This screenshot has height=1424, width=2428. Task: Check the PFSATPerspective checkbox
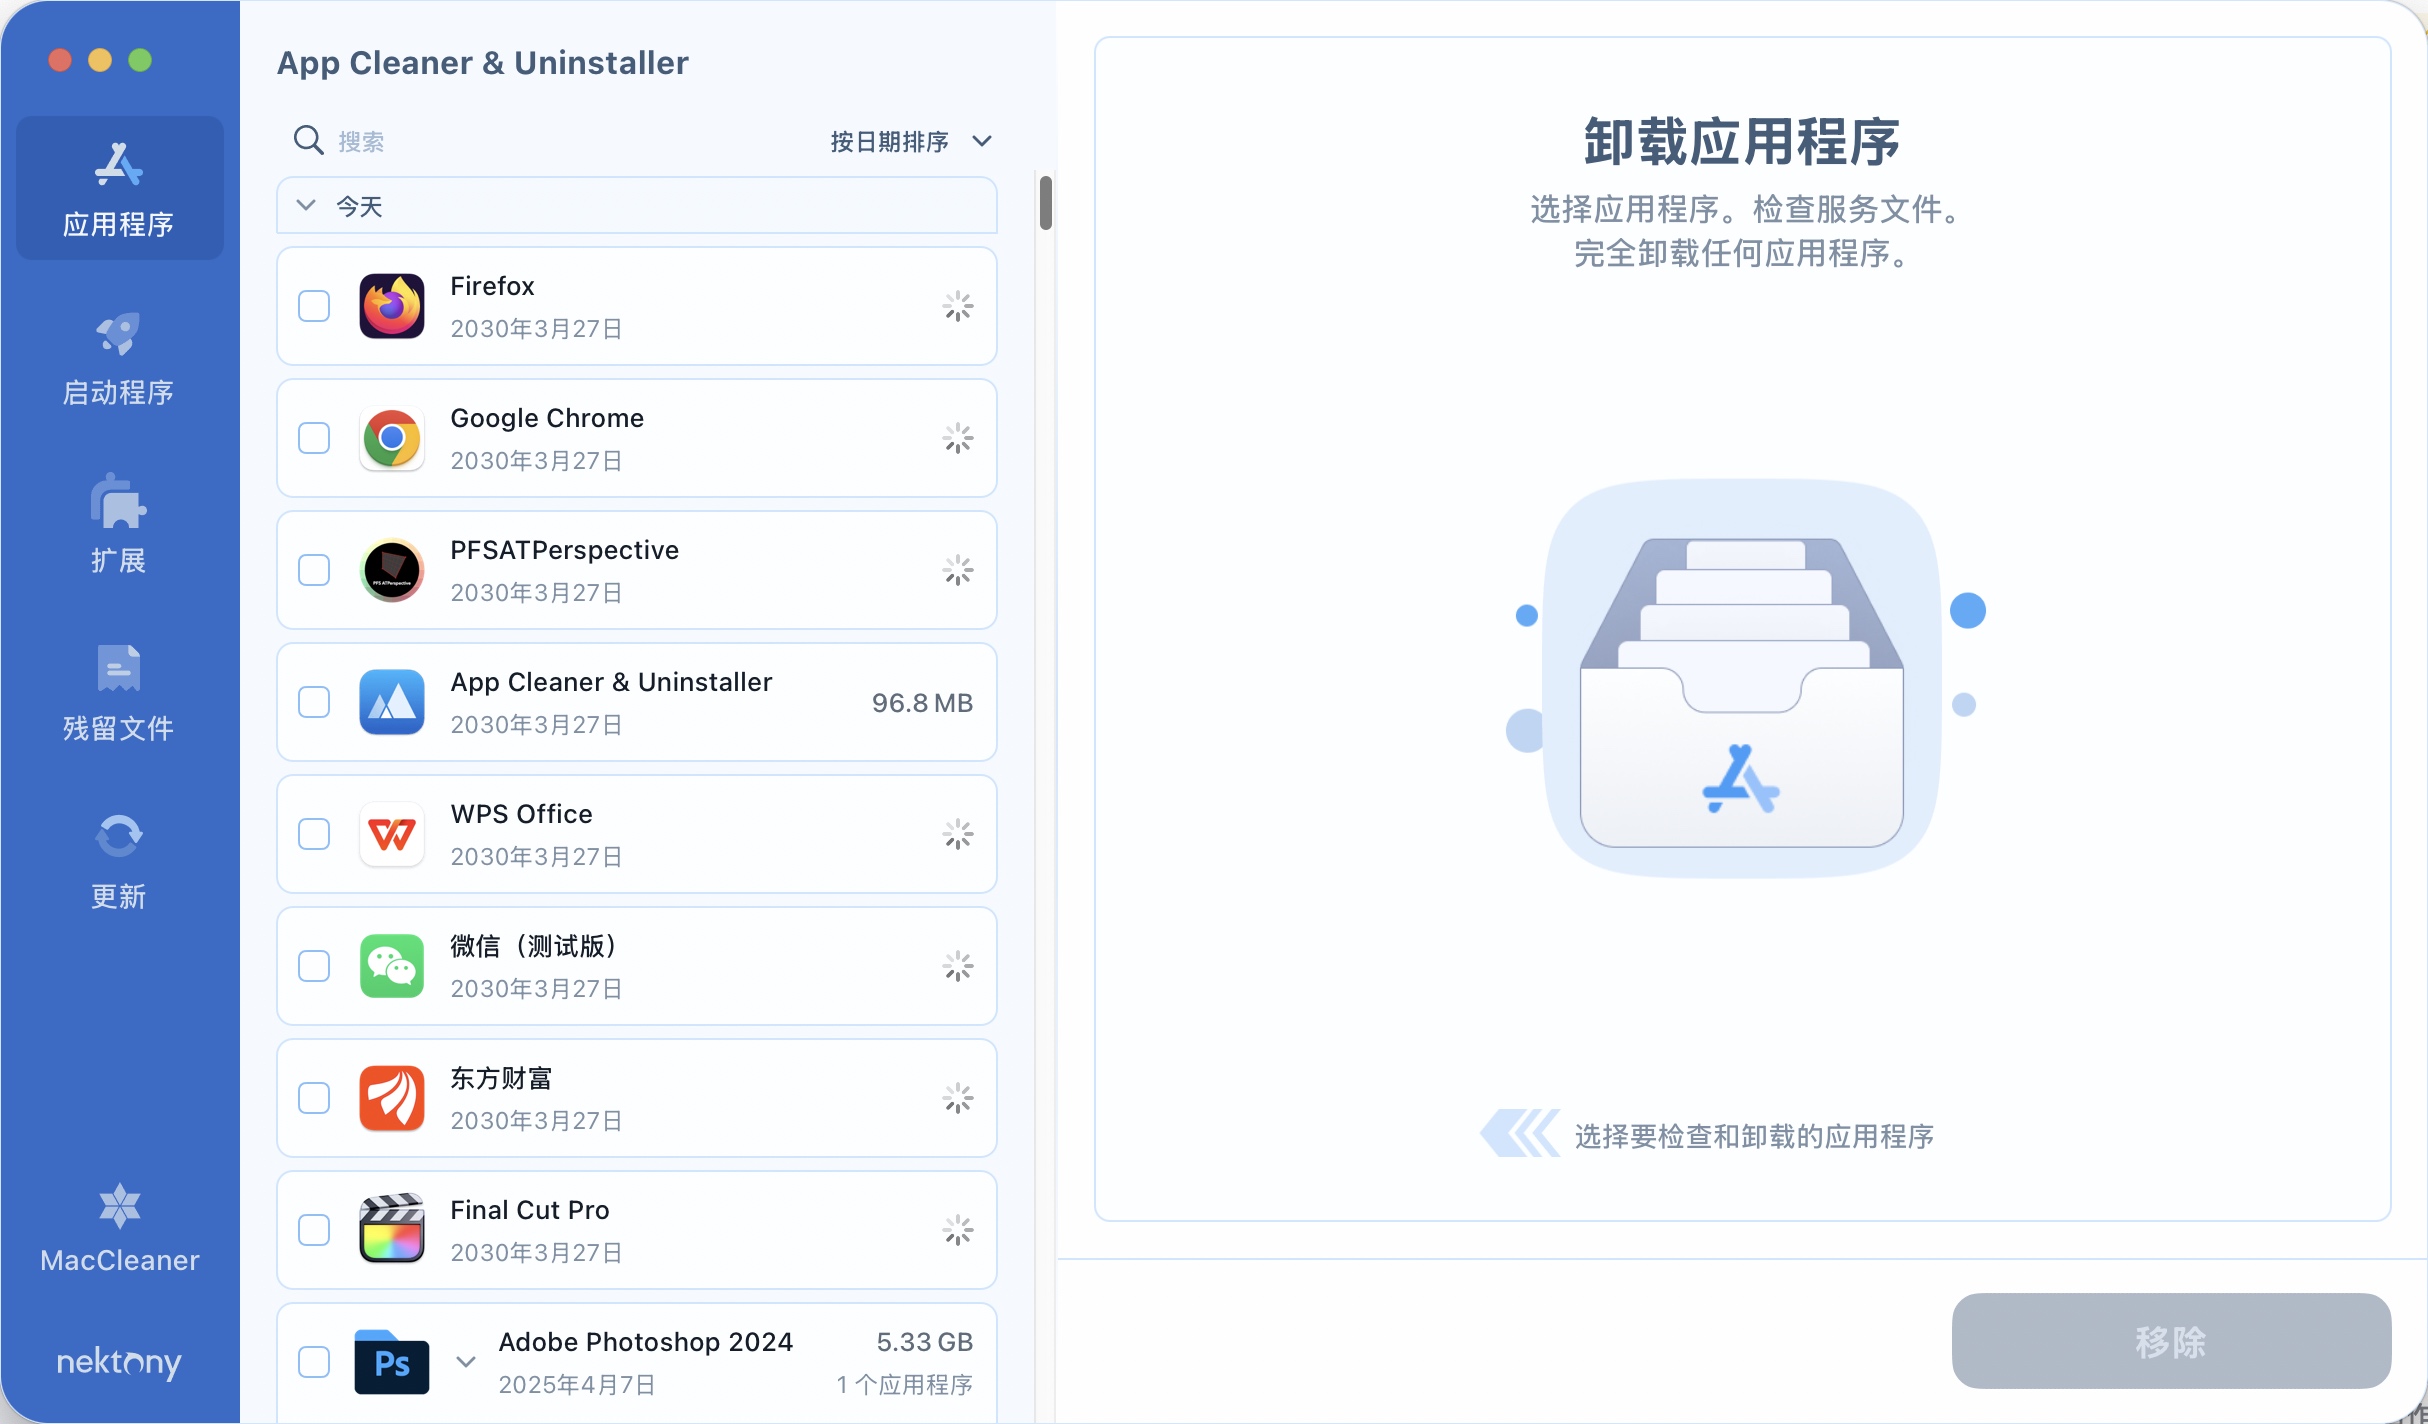tap(314, 570)
